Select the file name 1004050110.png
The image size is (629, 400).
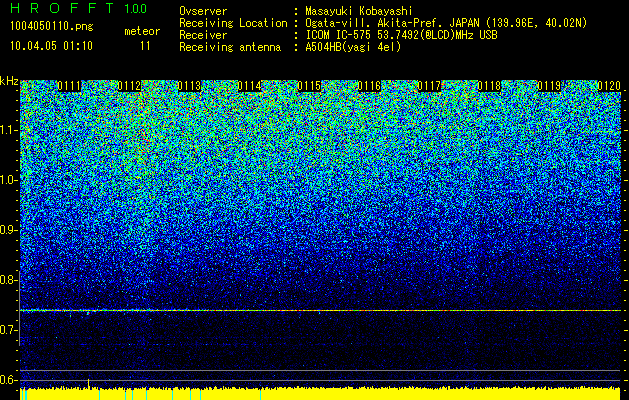pyautogui.click(x=52, y=26)
